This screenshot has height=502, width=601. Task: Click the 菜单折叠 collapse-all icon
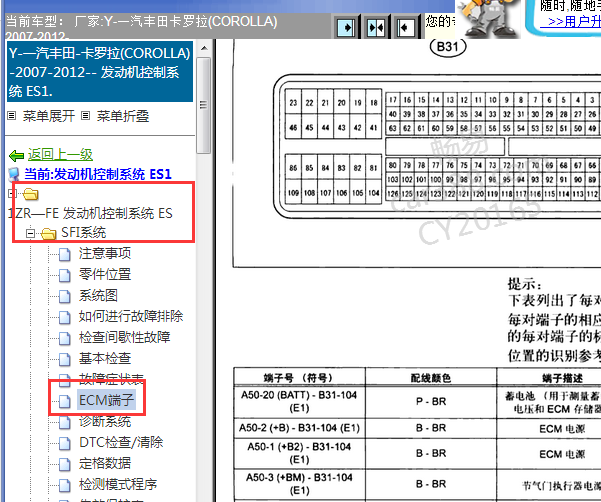coord(86,115)
